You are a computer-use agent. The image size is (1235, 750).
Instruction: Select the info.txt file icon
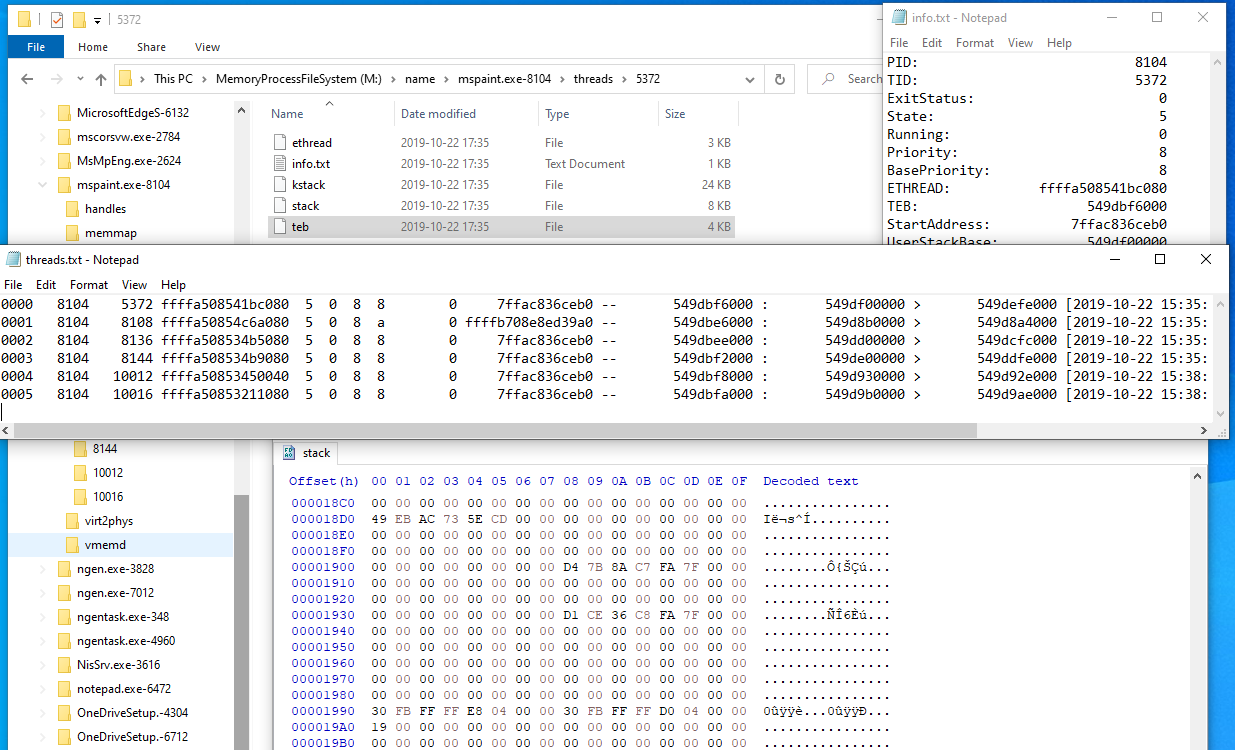(x=280, y=163)
